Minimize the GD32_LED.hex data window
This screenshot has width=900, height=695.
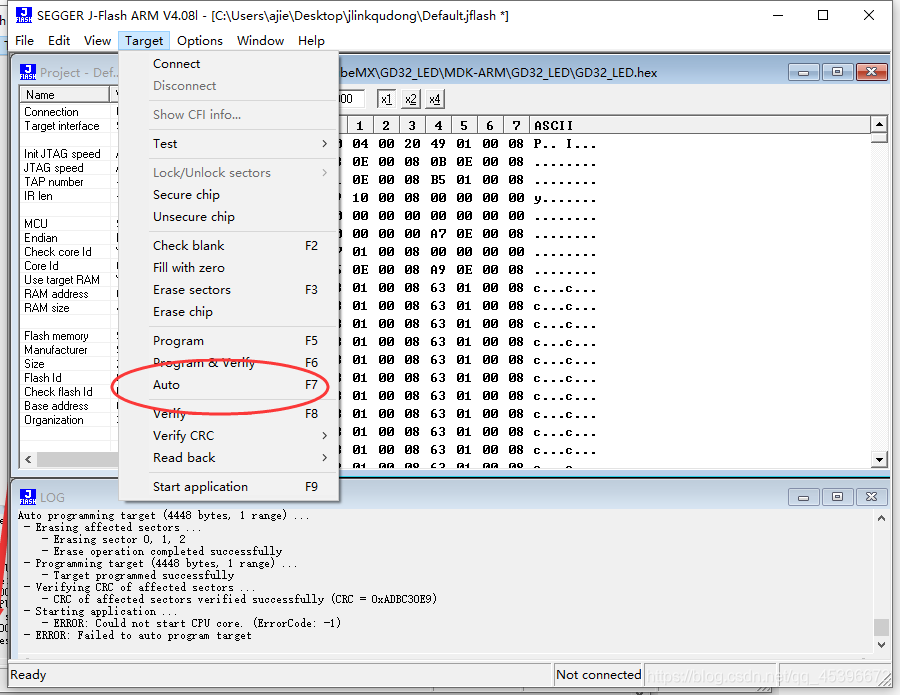click(x=804, y=72)
